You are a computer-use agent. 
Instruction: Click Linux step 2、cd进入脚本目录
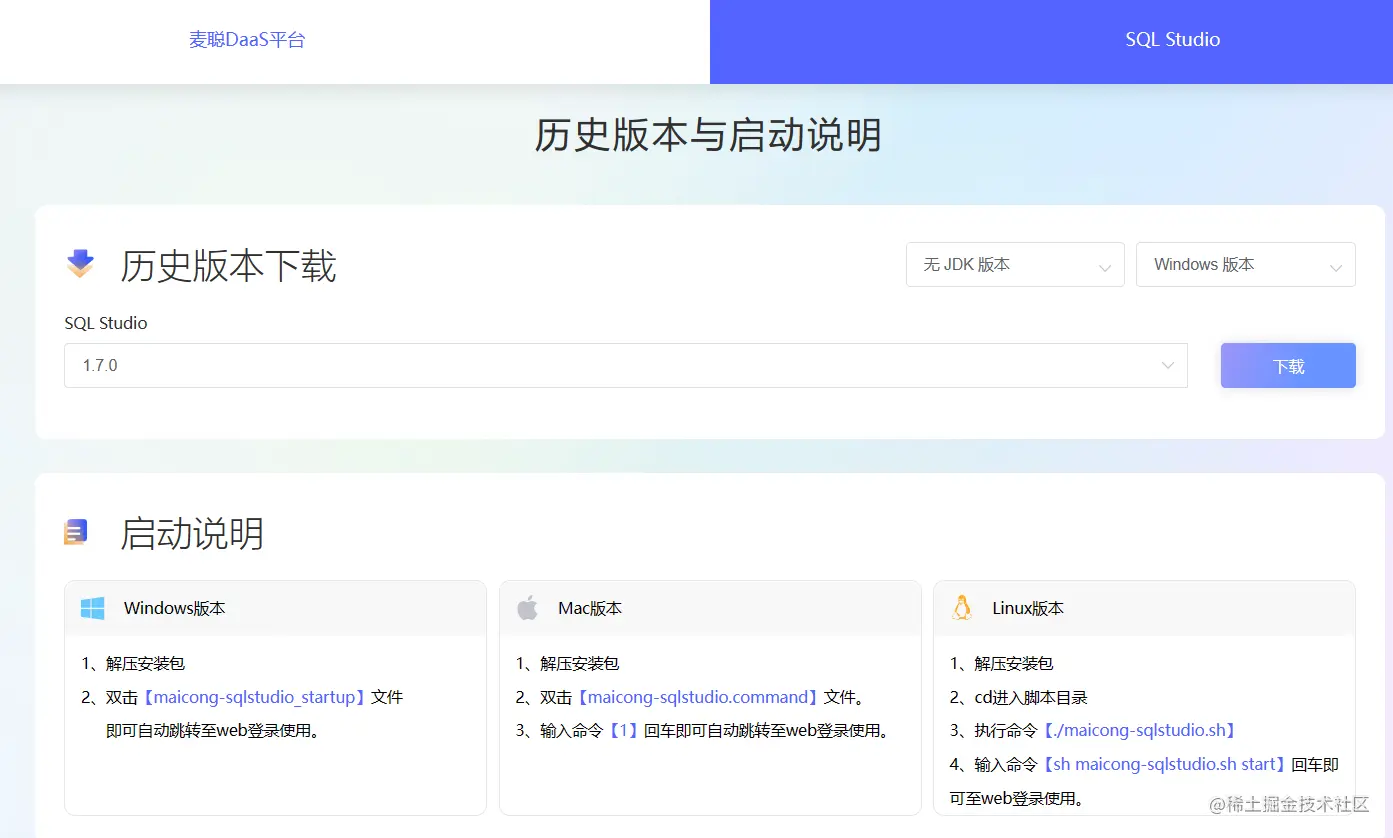pos(1018,698)
